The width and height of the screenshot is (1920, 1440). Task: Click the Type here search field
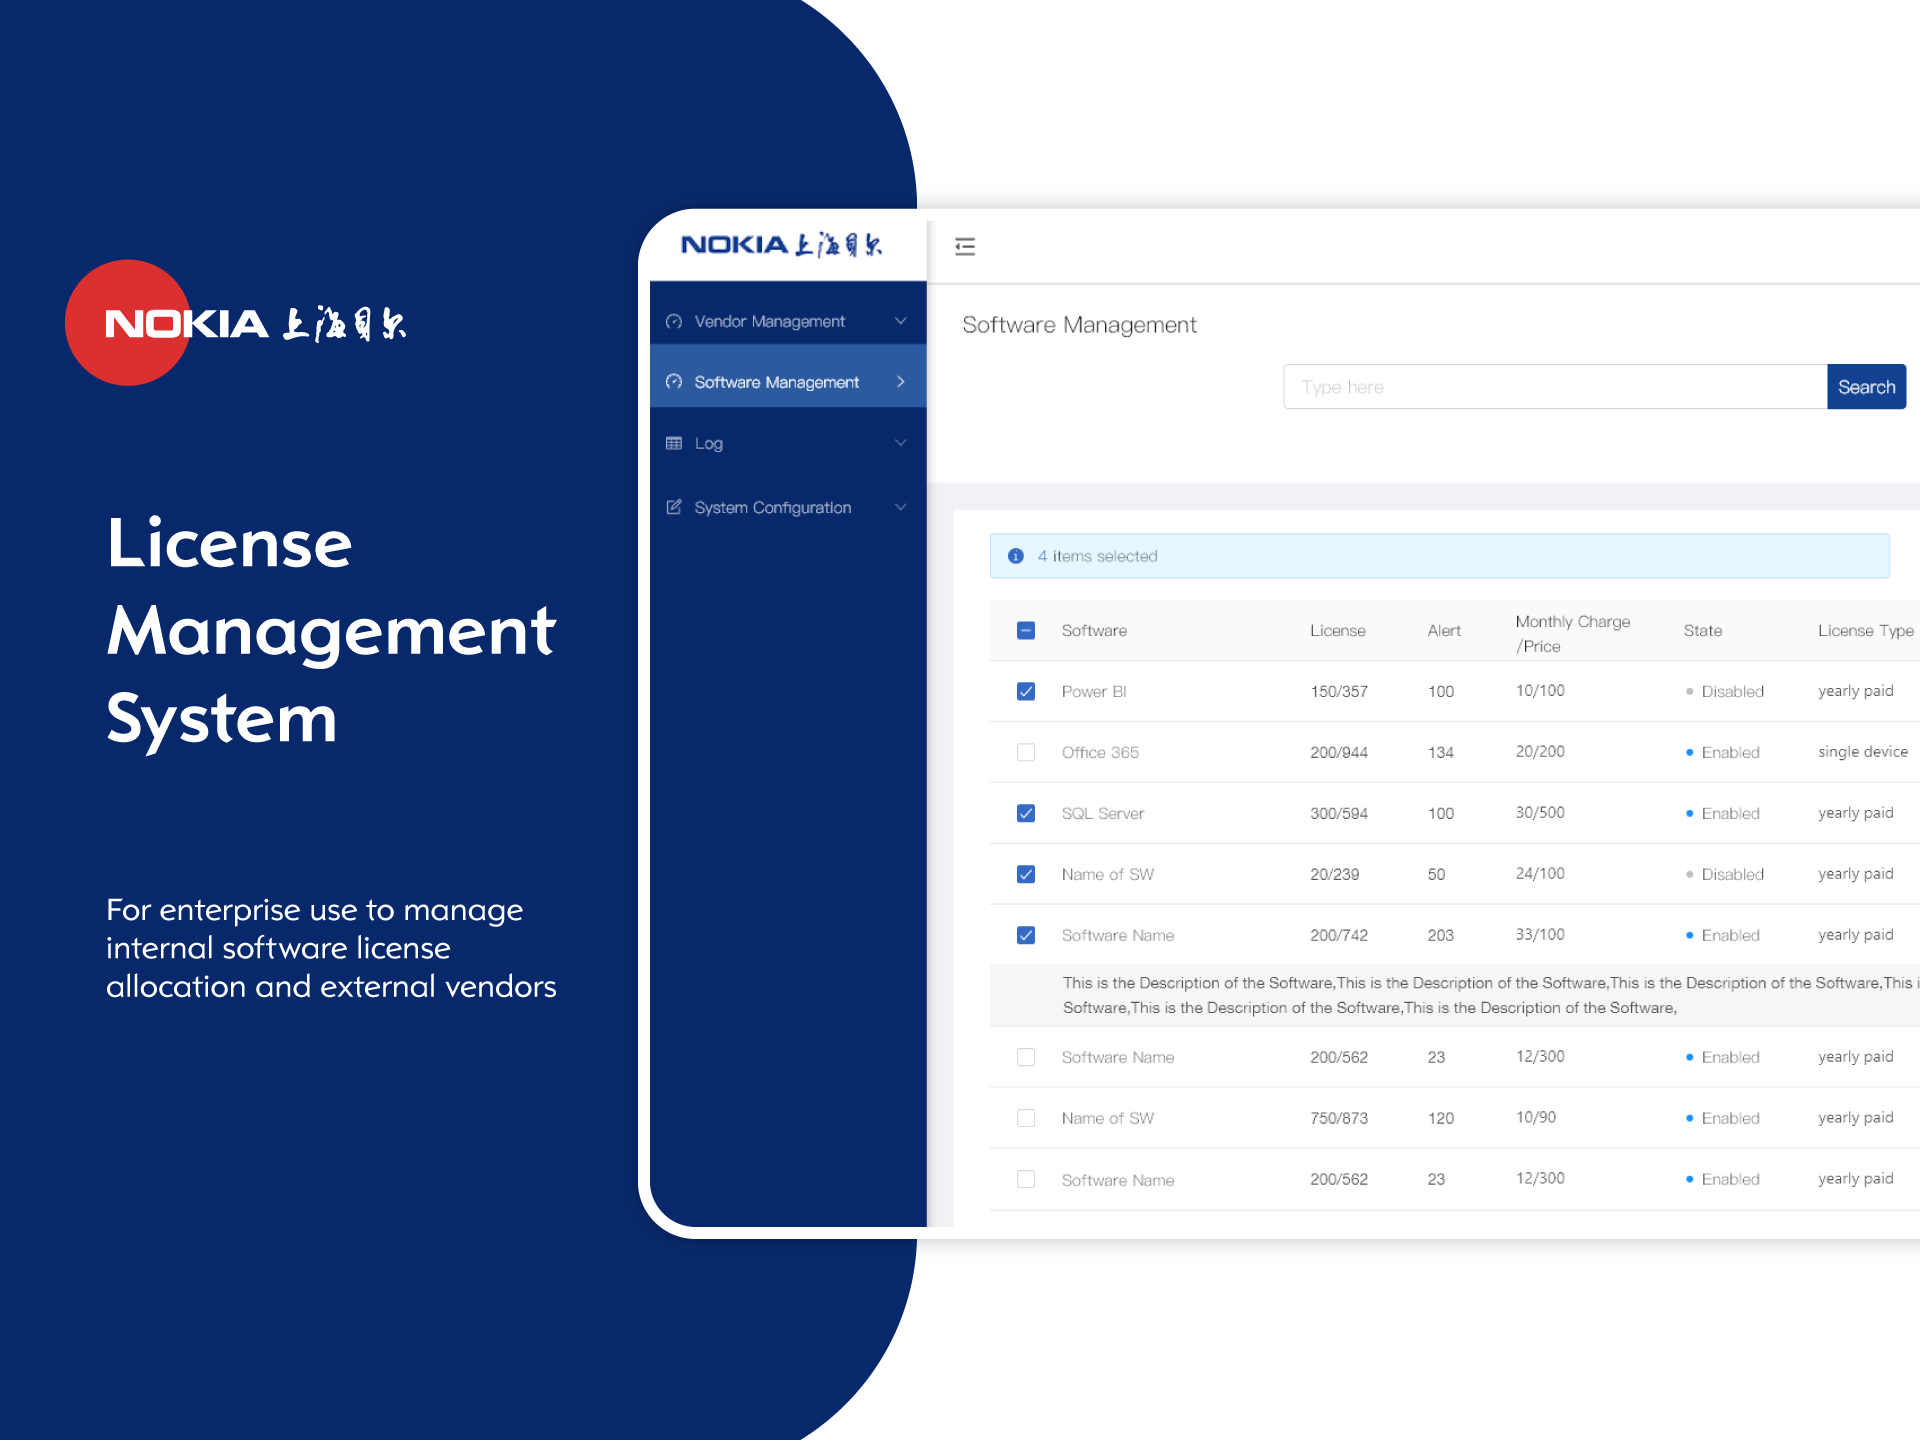[1555, 387]
